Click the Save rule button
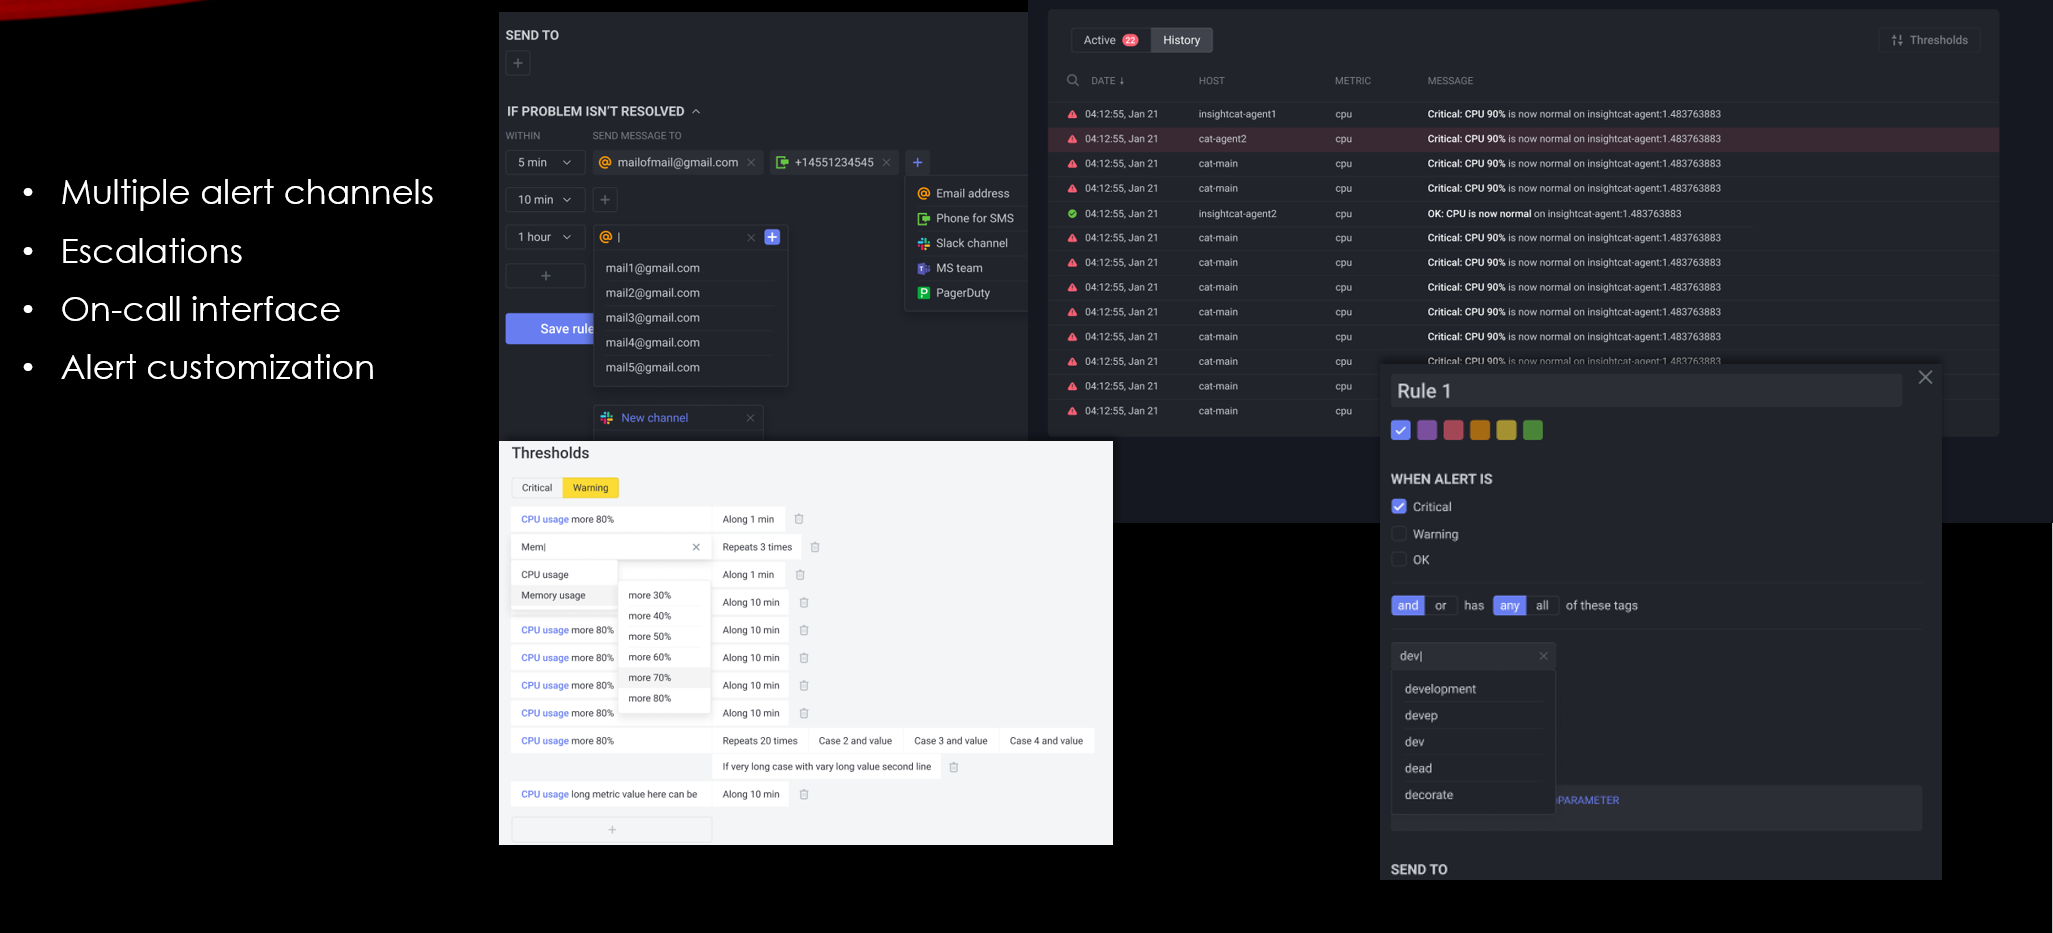Image resolution: width=2053 pixels, height=933 pixels. tap(550, 329)
